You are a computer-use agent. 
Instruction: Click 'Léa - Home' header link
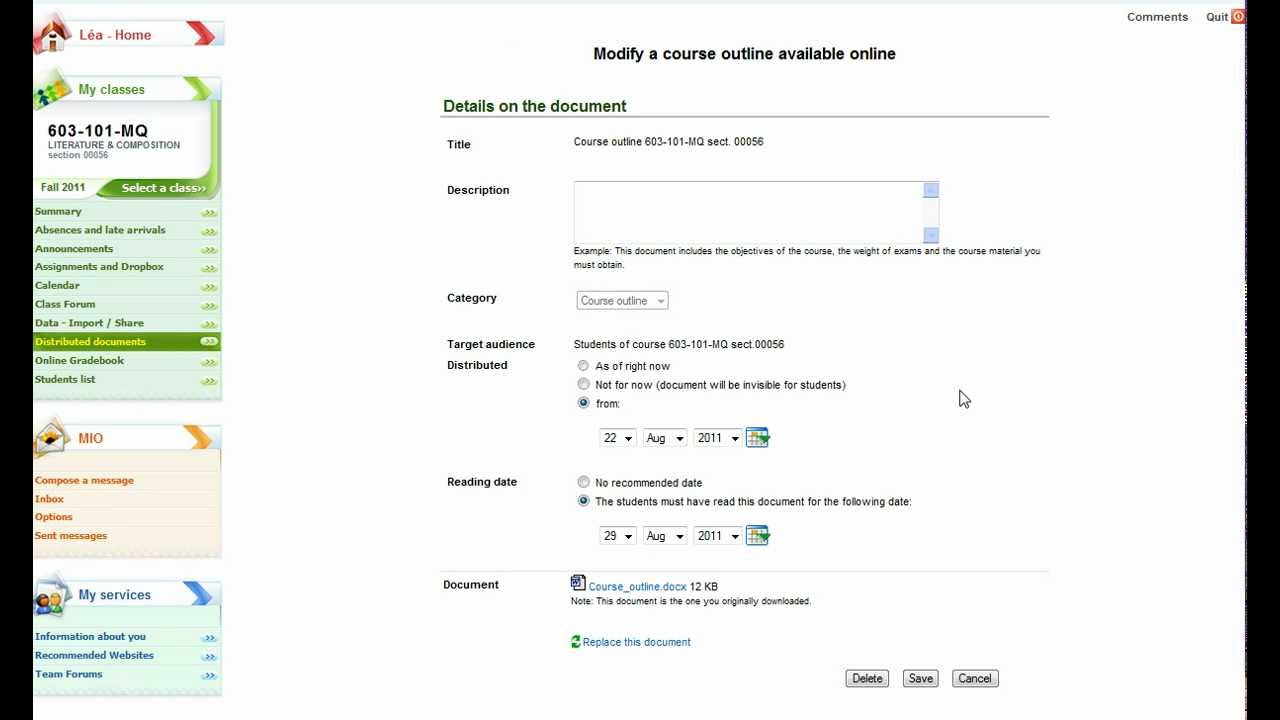[115, 35]
